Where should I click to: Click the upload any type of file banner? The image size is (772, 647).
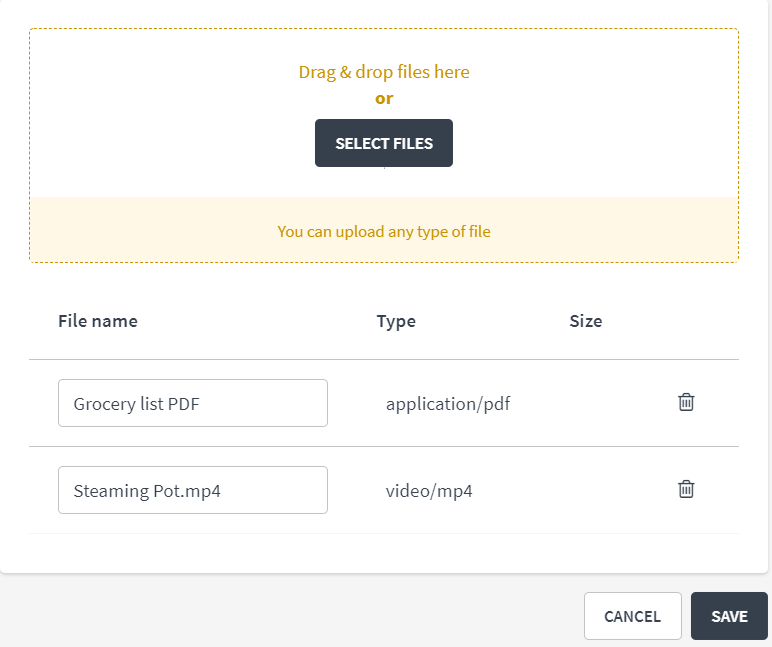tap(384, 230)
